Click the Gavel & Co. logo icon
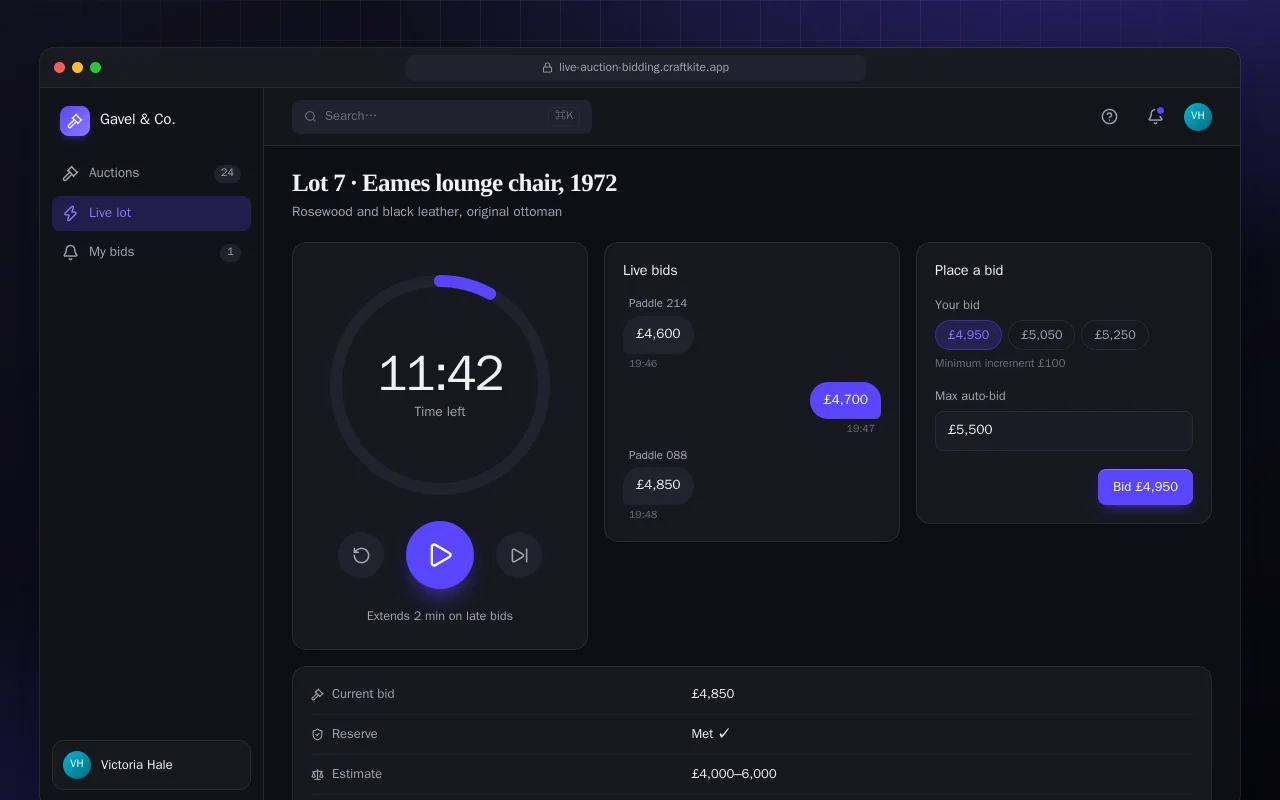Image resolution: width=1280 pixels, height=800 pixels. 75,121
